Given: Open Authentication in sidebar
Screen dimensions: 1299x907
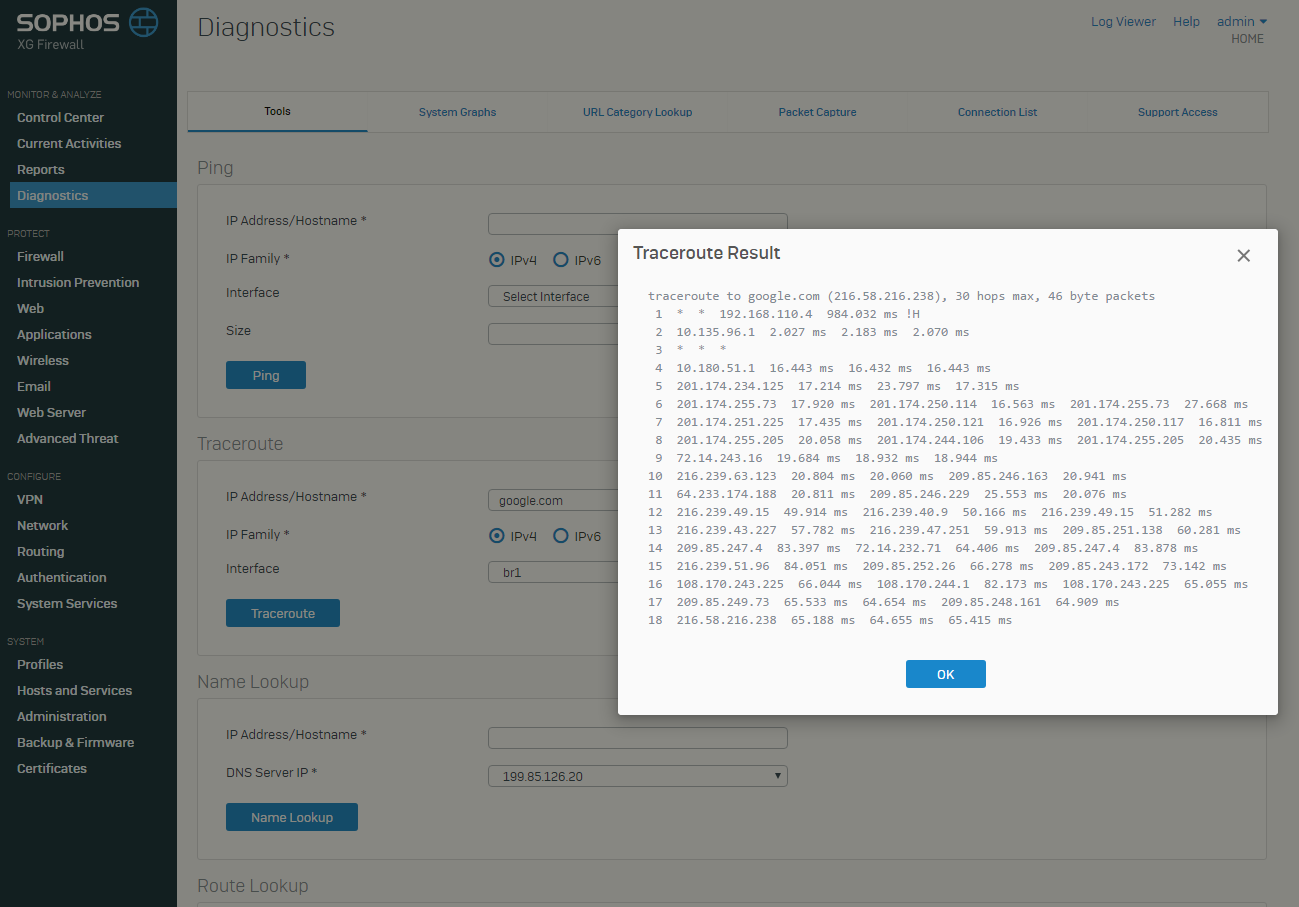Looking at the screenshot, I should [61, 577].
